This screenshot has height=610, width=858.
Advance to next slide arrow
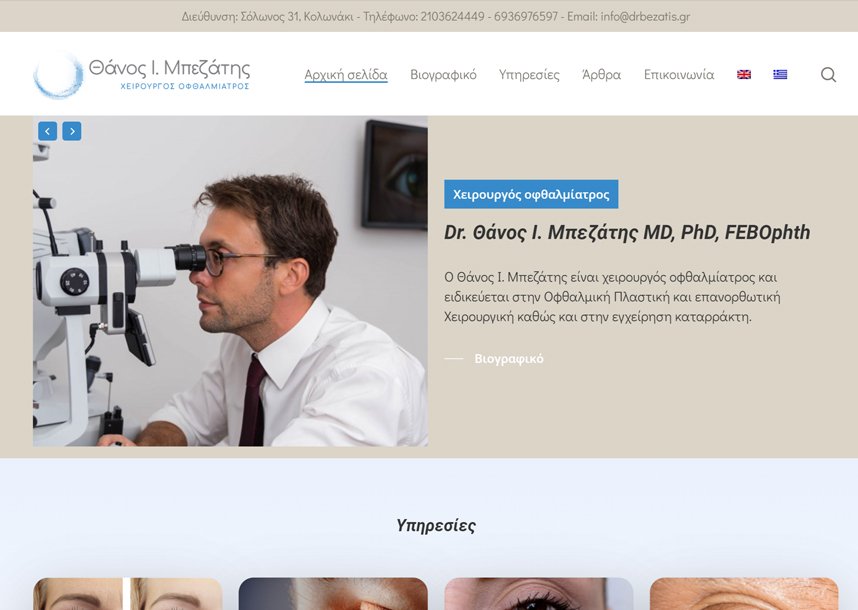72,131
